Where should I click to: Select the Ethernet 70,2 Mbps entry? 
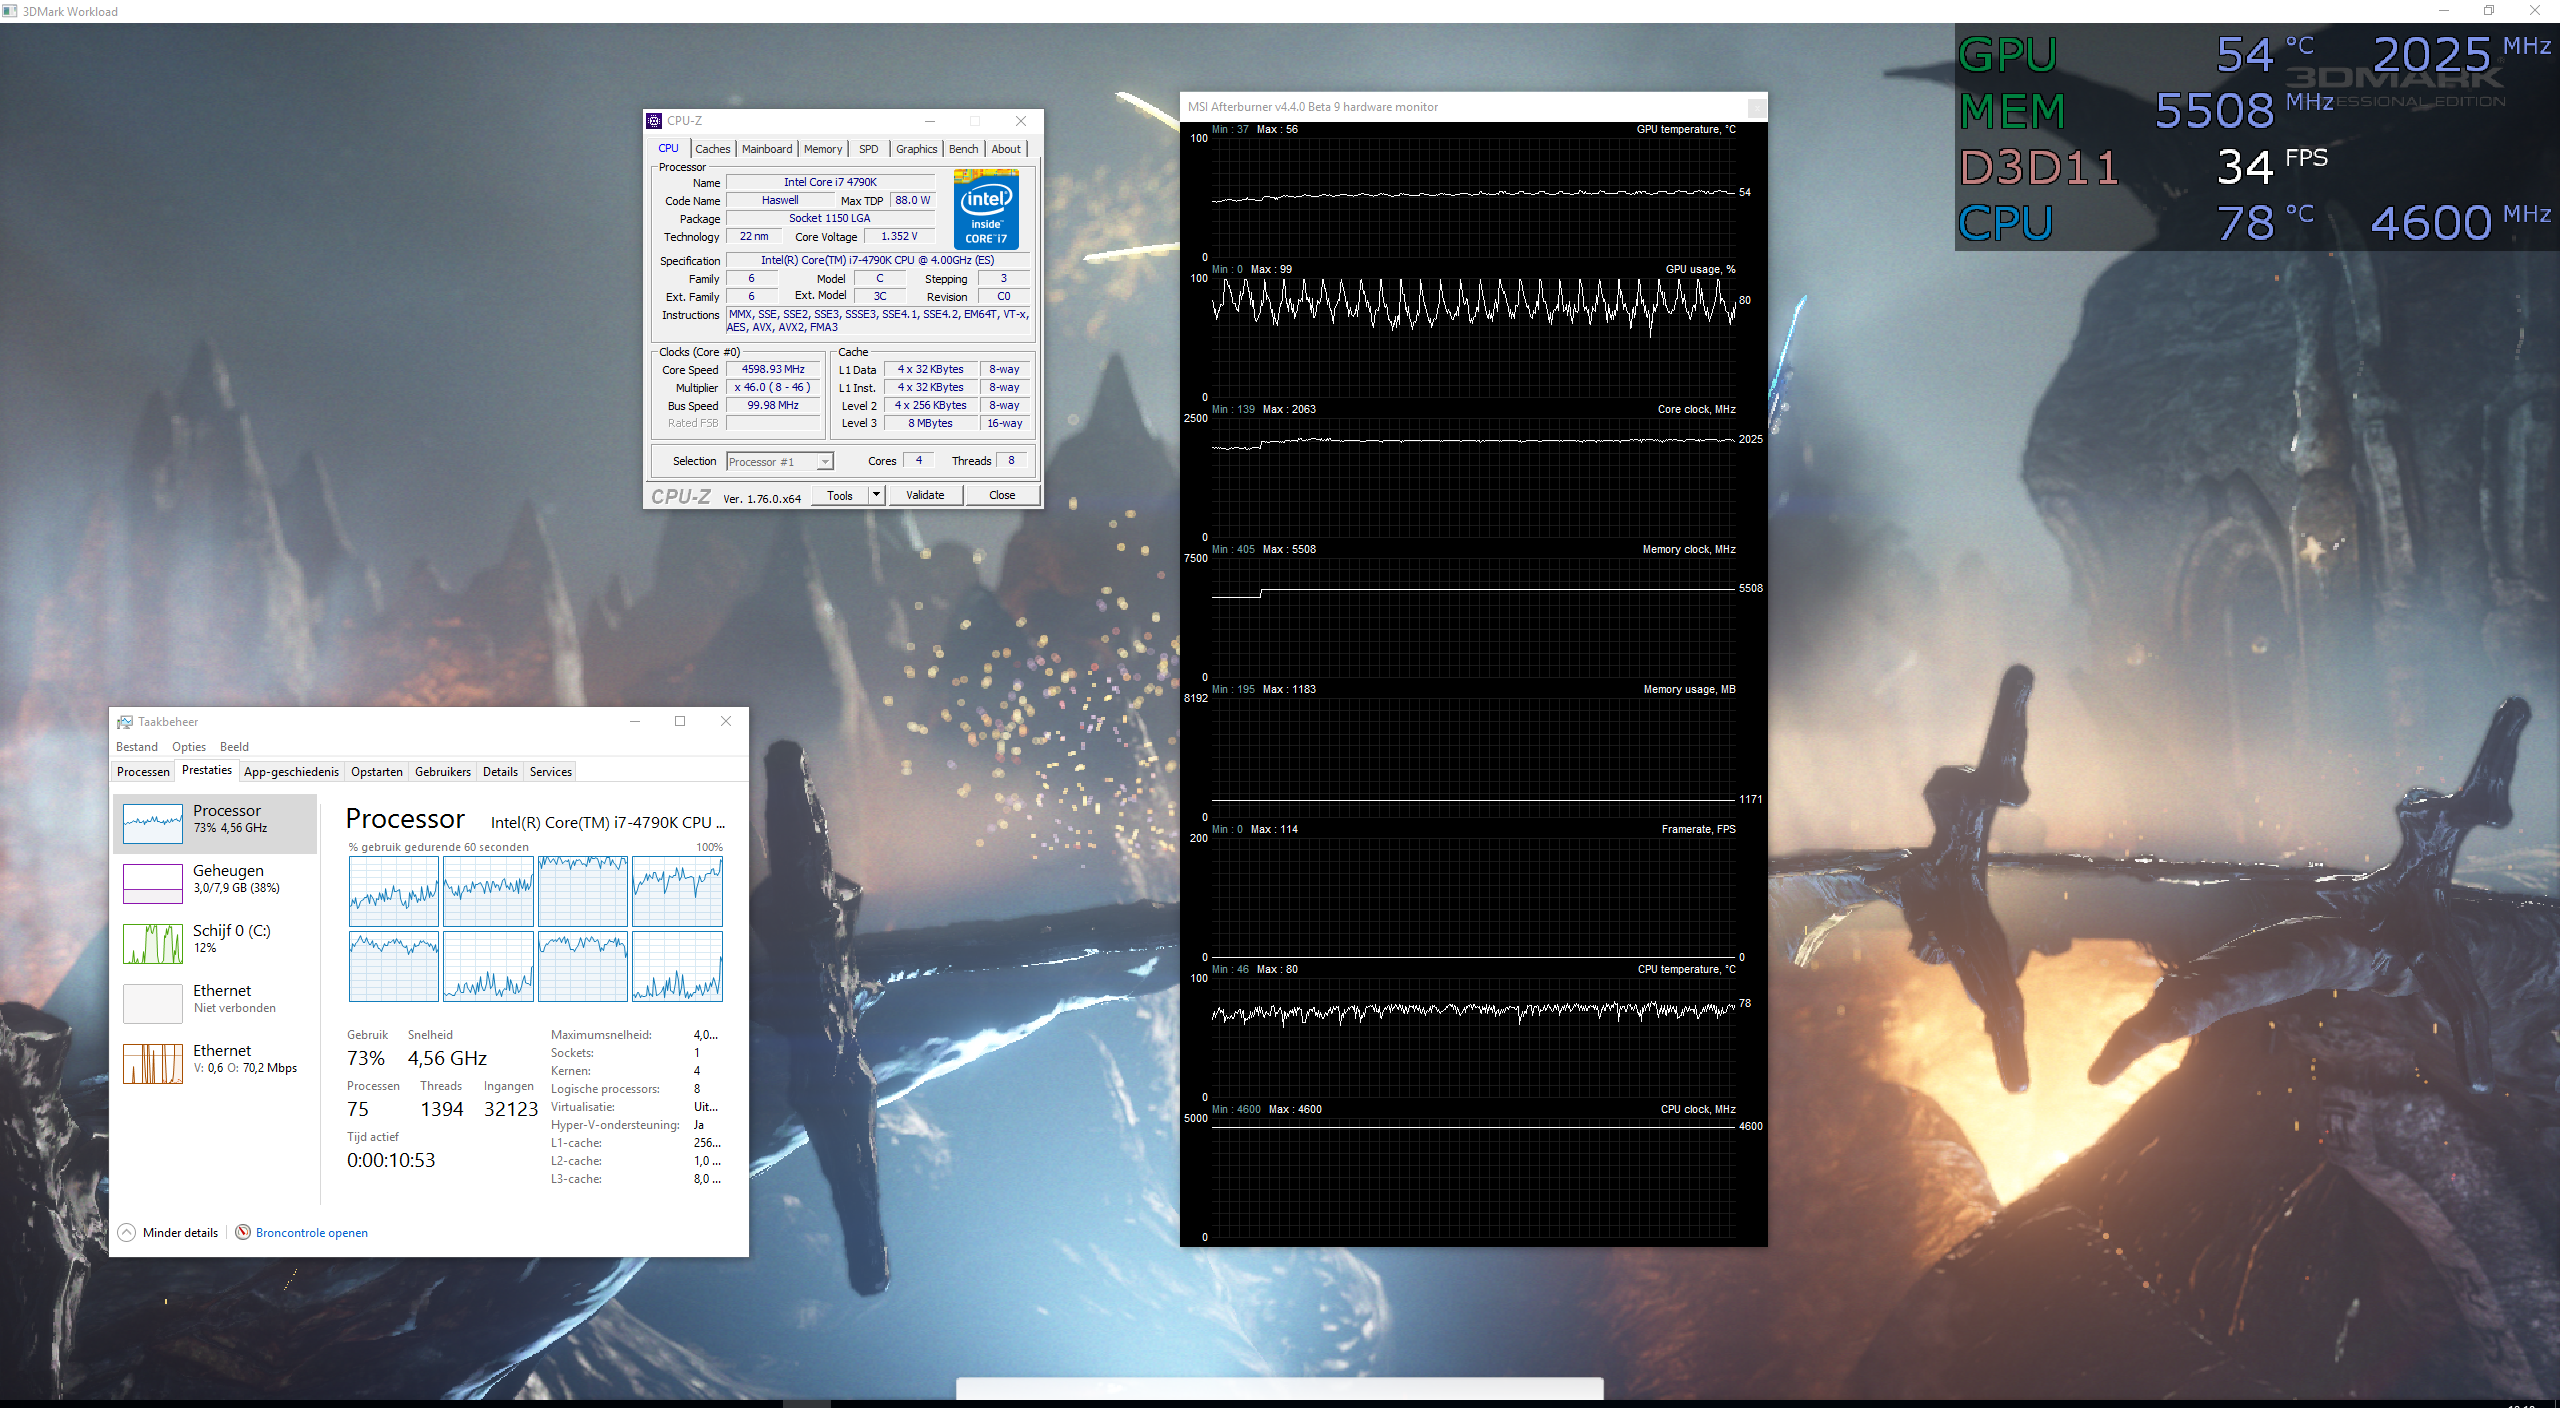point(215,1064)
